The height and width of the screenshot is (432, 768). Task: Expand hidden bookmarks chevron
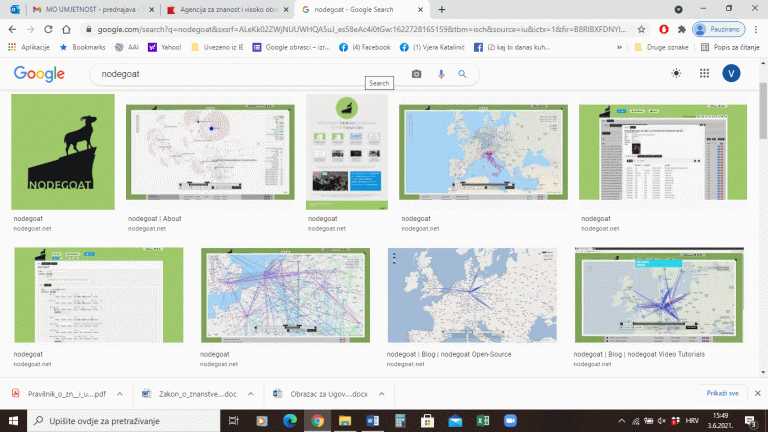tap(619, 48)
